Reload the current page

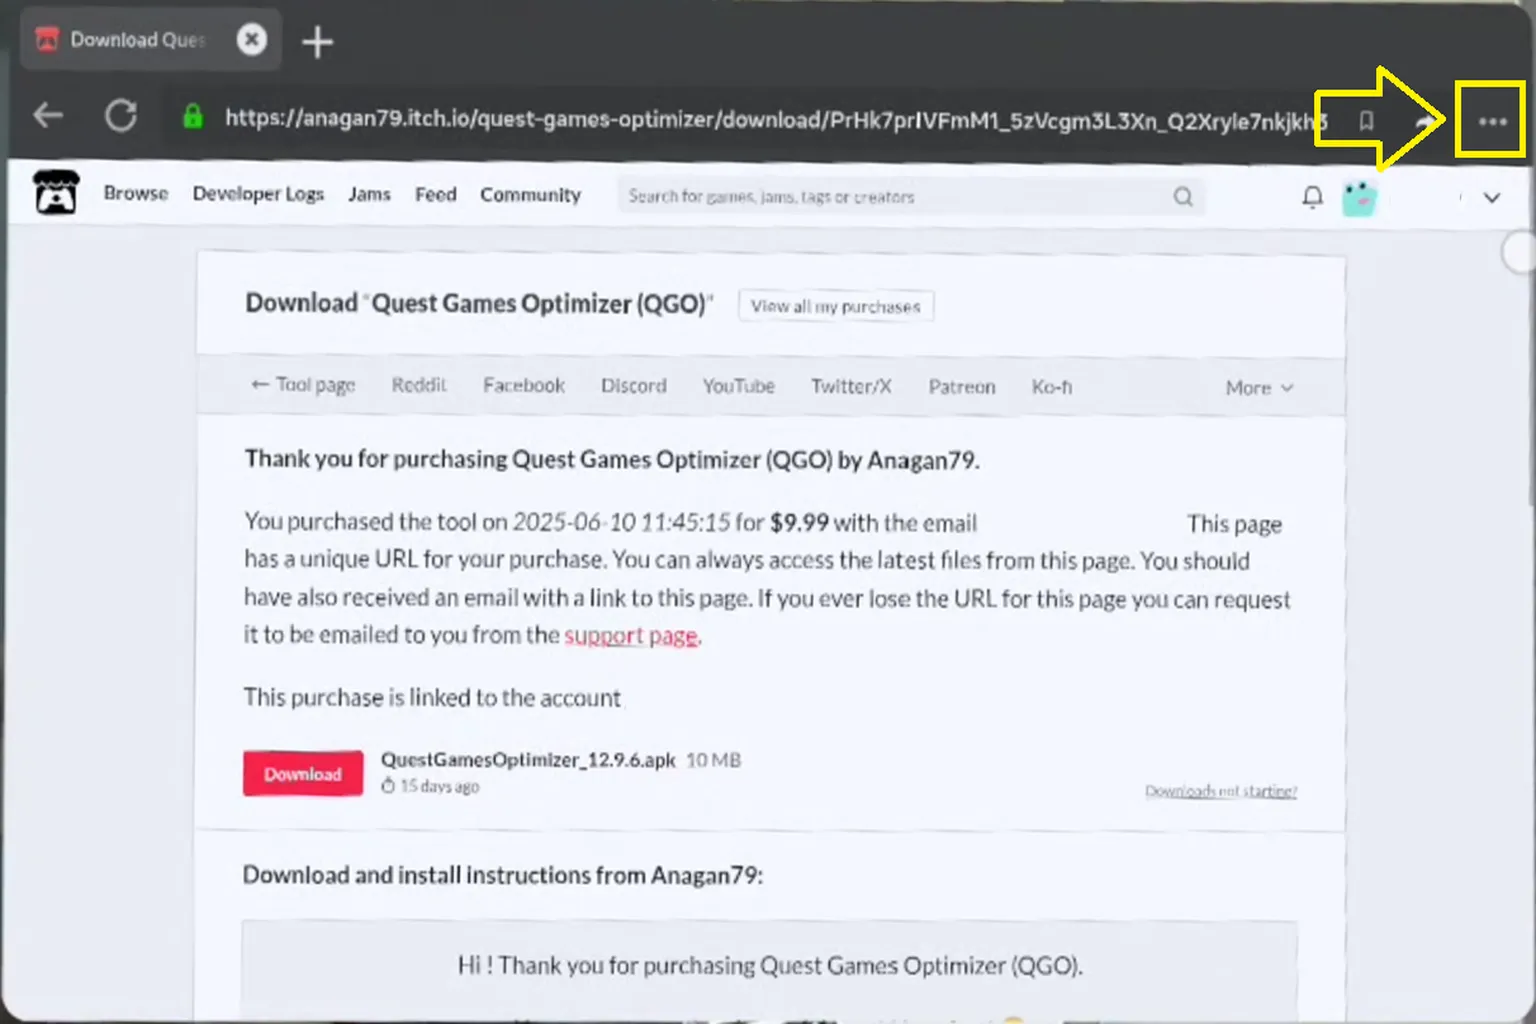(x=121, y=116)
